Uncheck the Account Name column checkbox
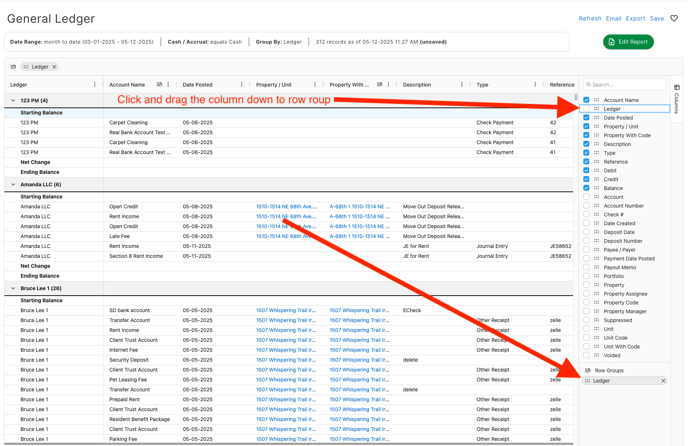 [586, 100]
